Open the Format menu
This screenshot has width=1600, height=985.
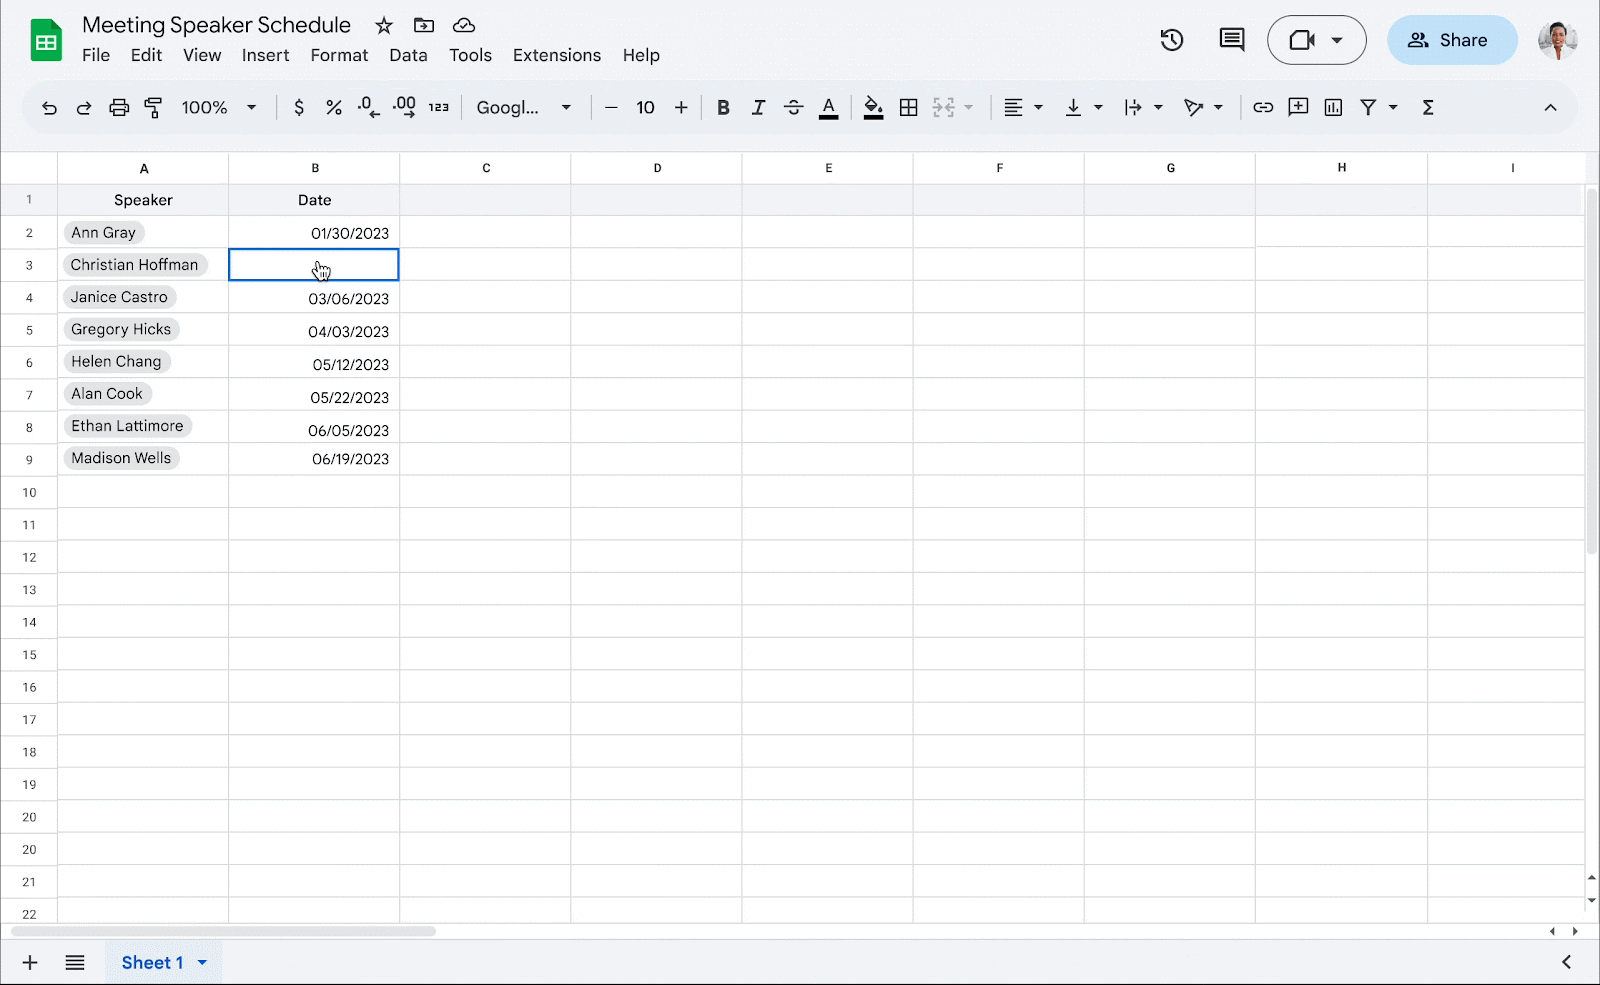[339, 55]
